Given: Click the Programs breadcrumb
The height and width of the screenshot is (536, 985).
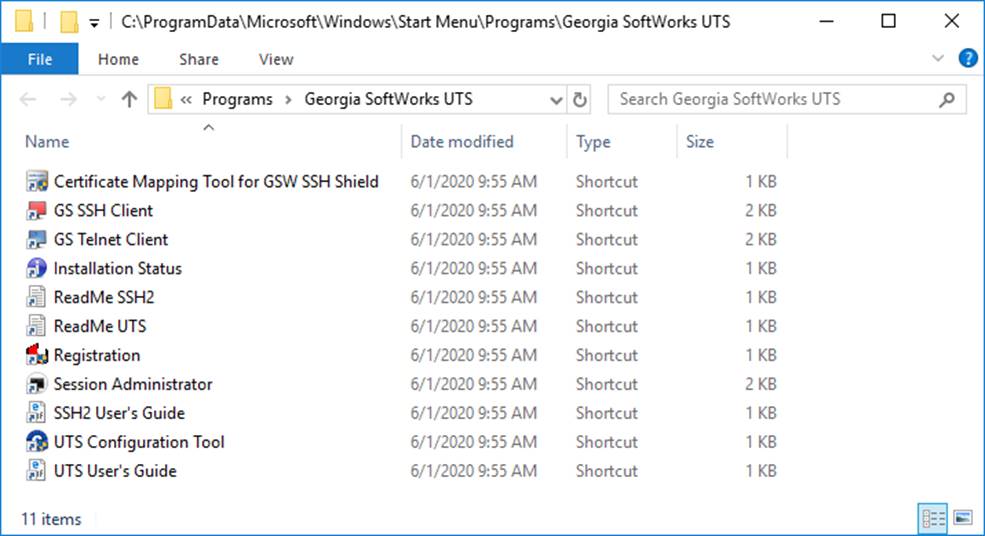Looking at the screenshot, I should [237, 99].
